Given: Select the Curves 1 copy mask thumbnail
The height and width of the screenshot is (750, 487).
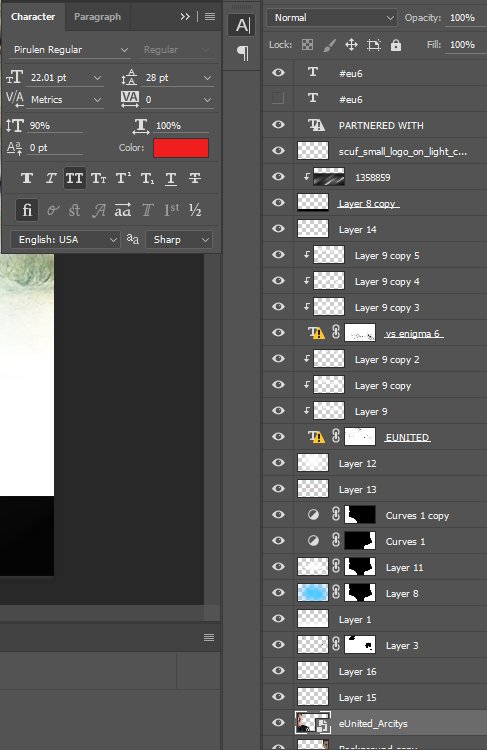Looking at the screenshot, I should pos(360,515).
